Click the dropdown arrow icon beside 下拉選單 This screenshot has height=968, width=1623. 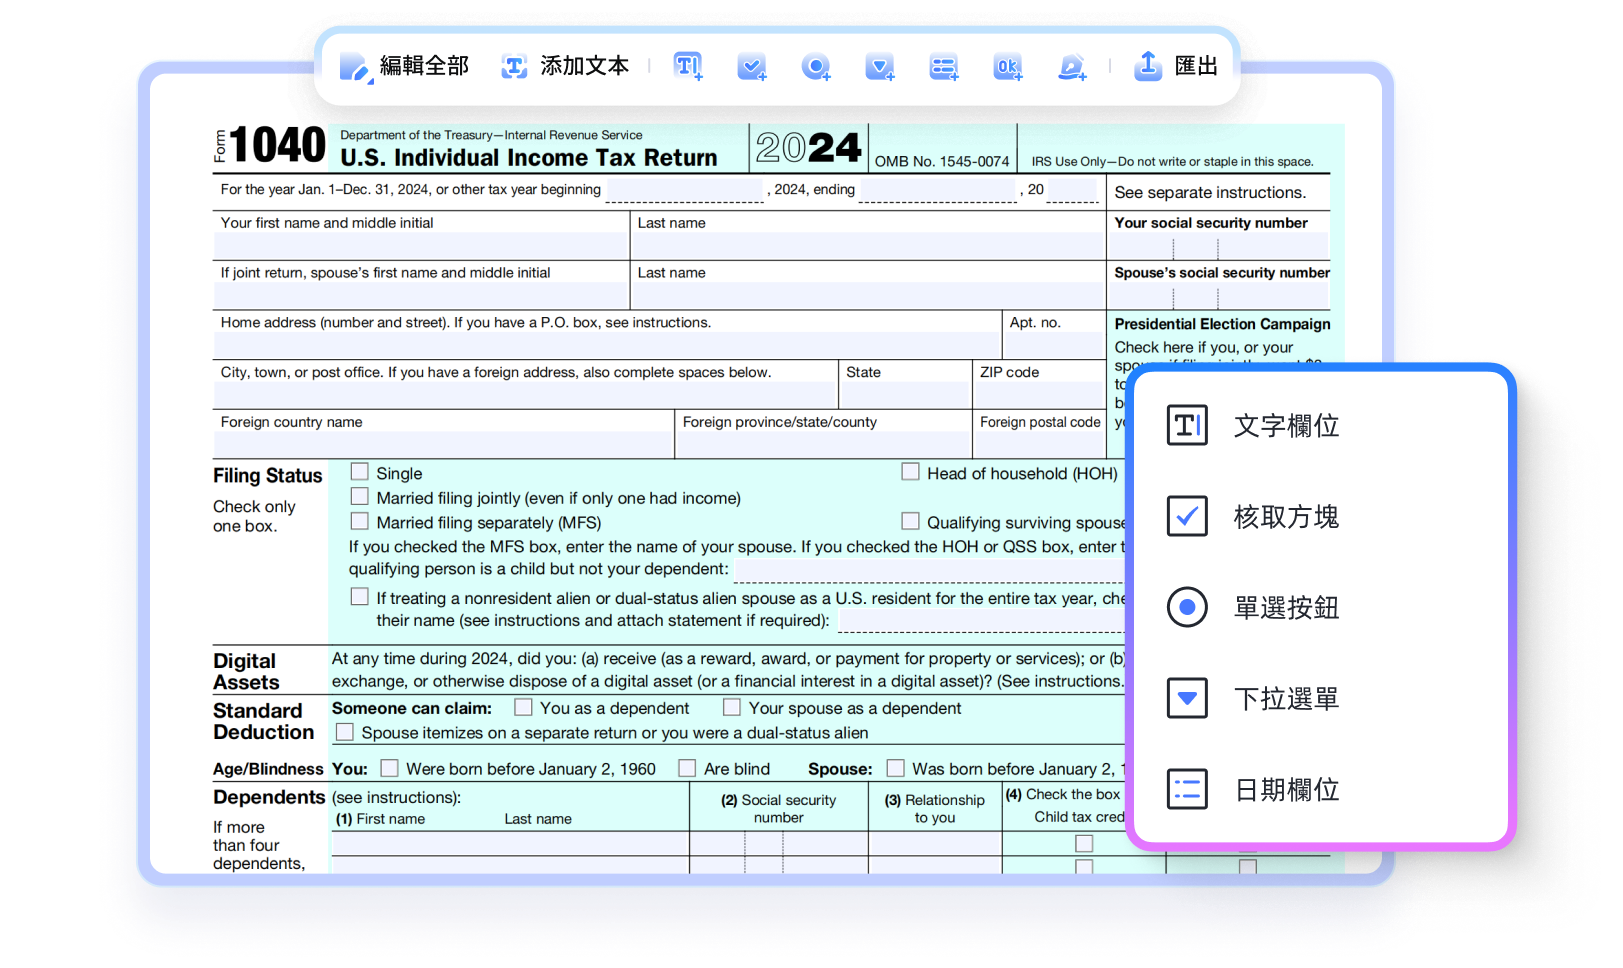(x=1187, y=698)
